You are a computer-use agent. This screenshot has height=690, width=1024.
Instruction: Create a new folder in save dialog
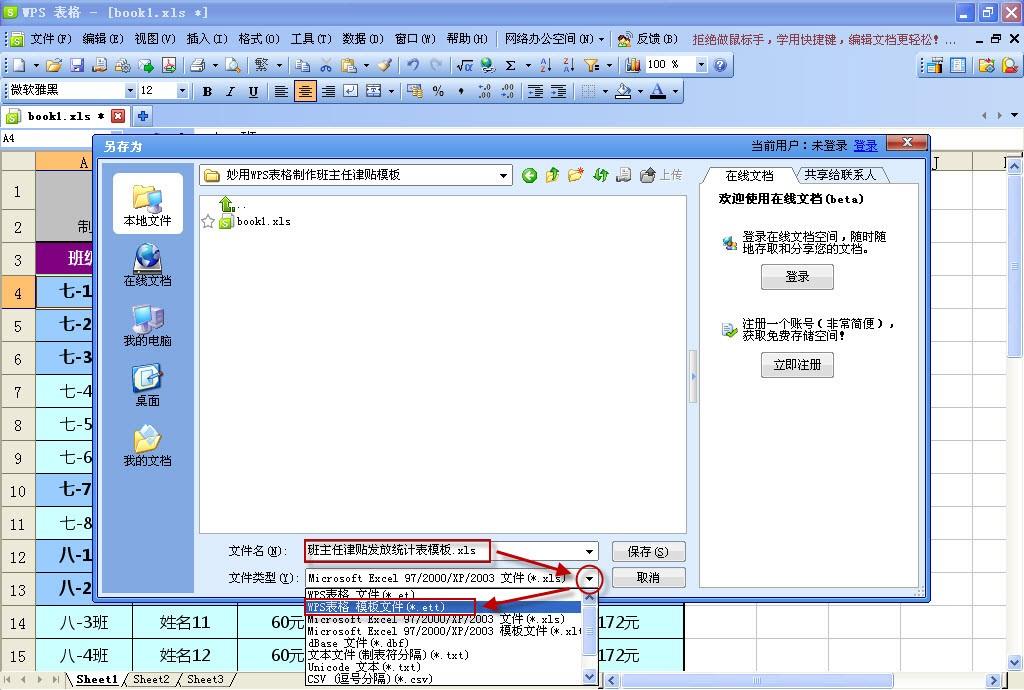576,175
